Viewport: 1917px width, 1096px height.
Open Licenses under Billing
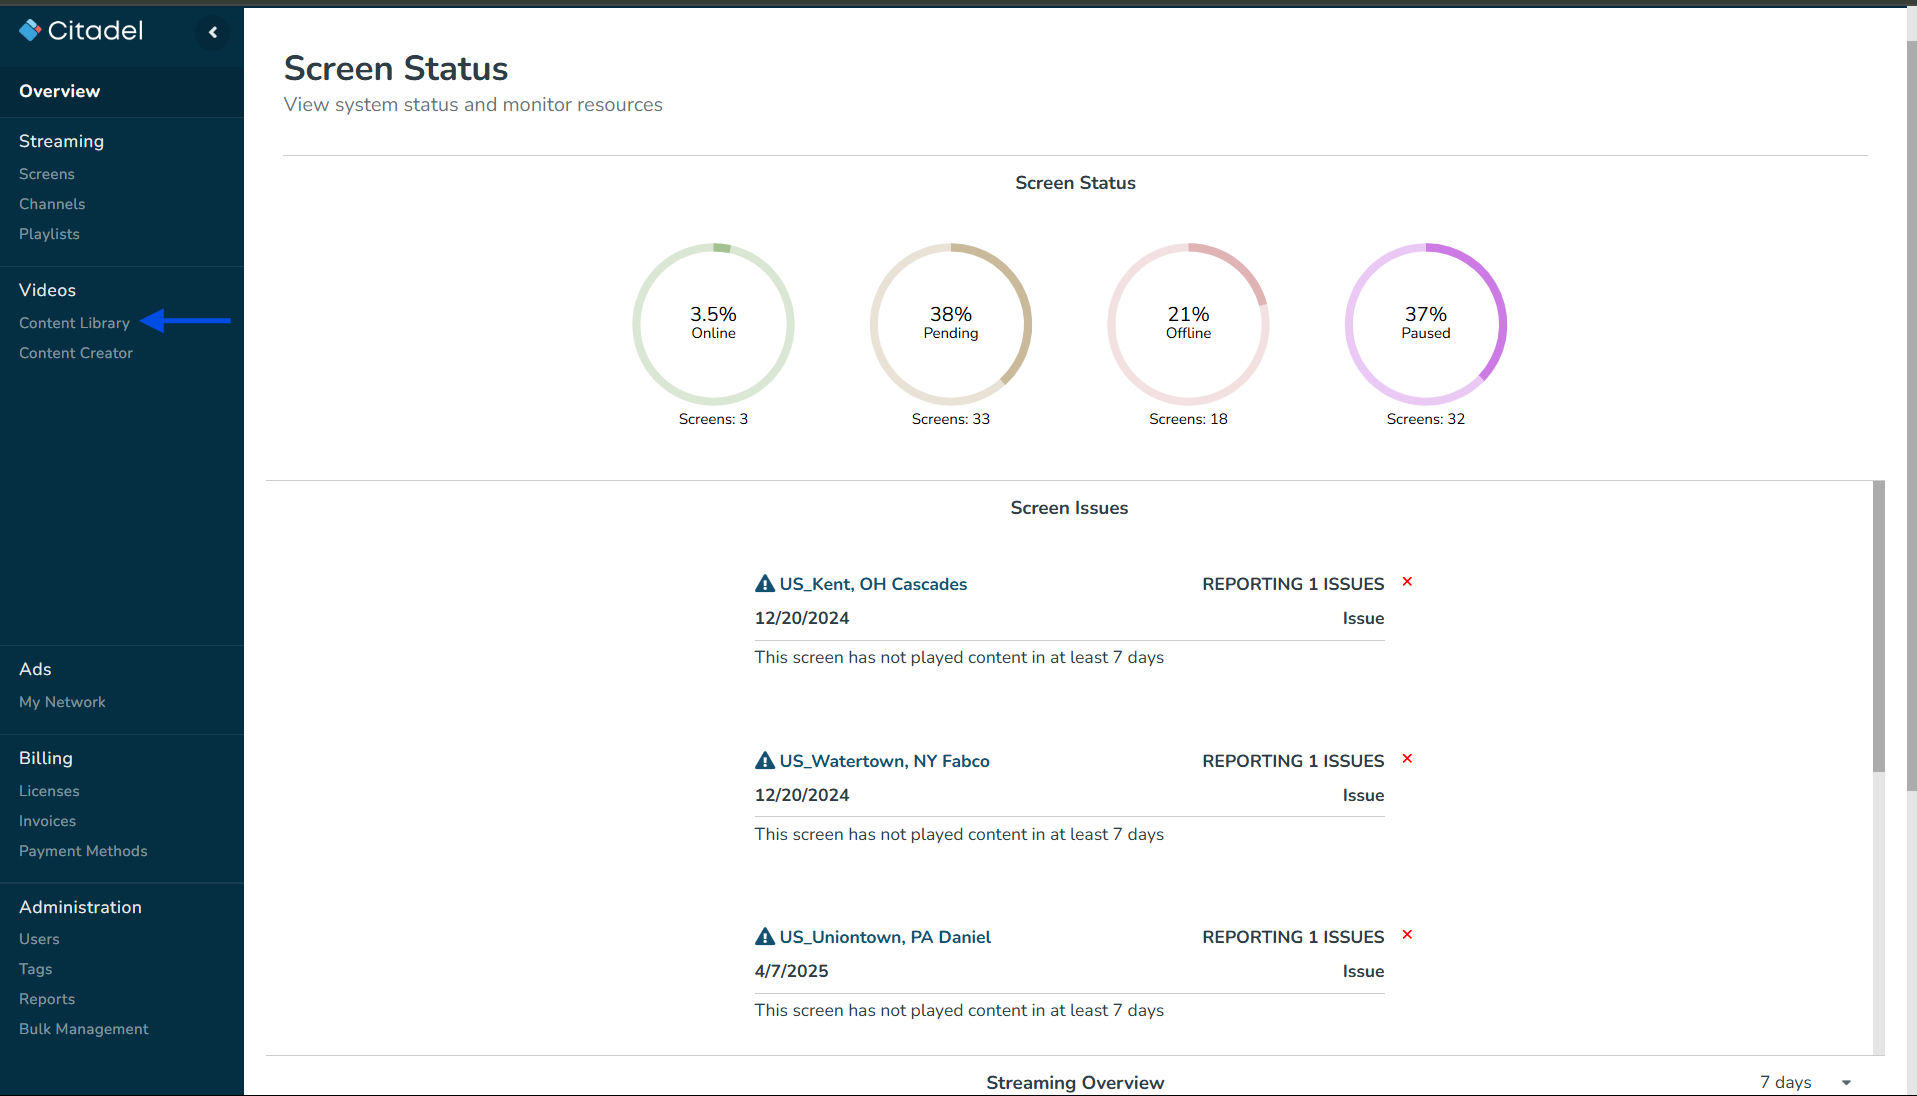click(49, 791)
